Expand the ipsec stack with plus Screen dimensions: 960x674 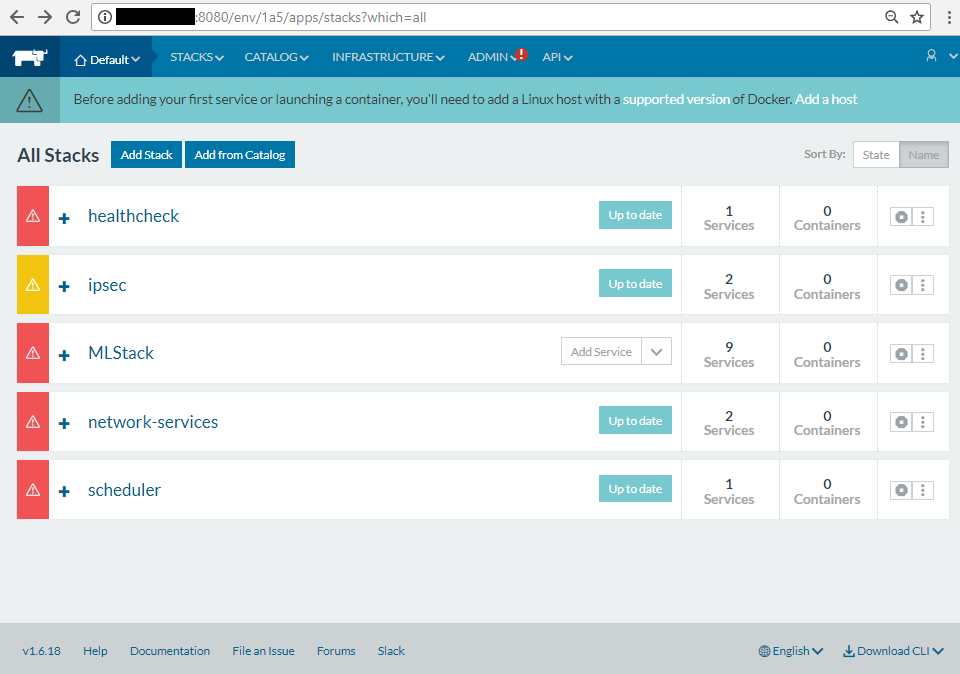click(64, 286)
